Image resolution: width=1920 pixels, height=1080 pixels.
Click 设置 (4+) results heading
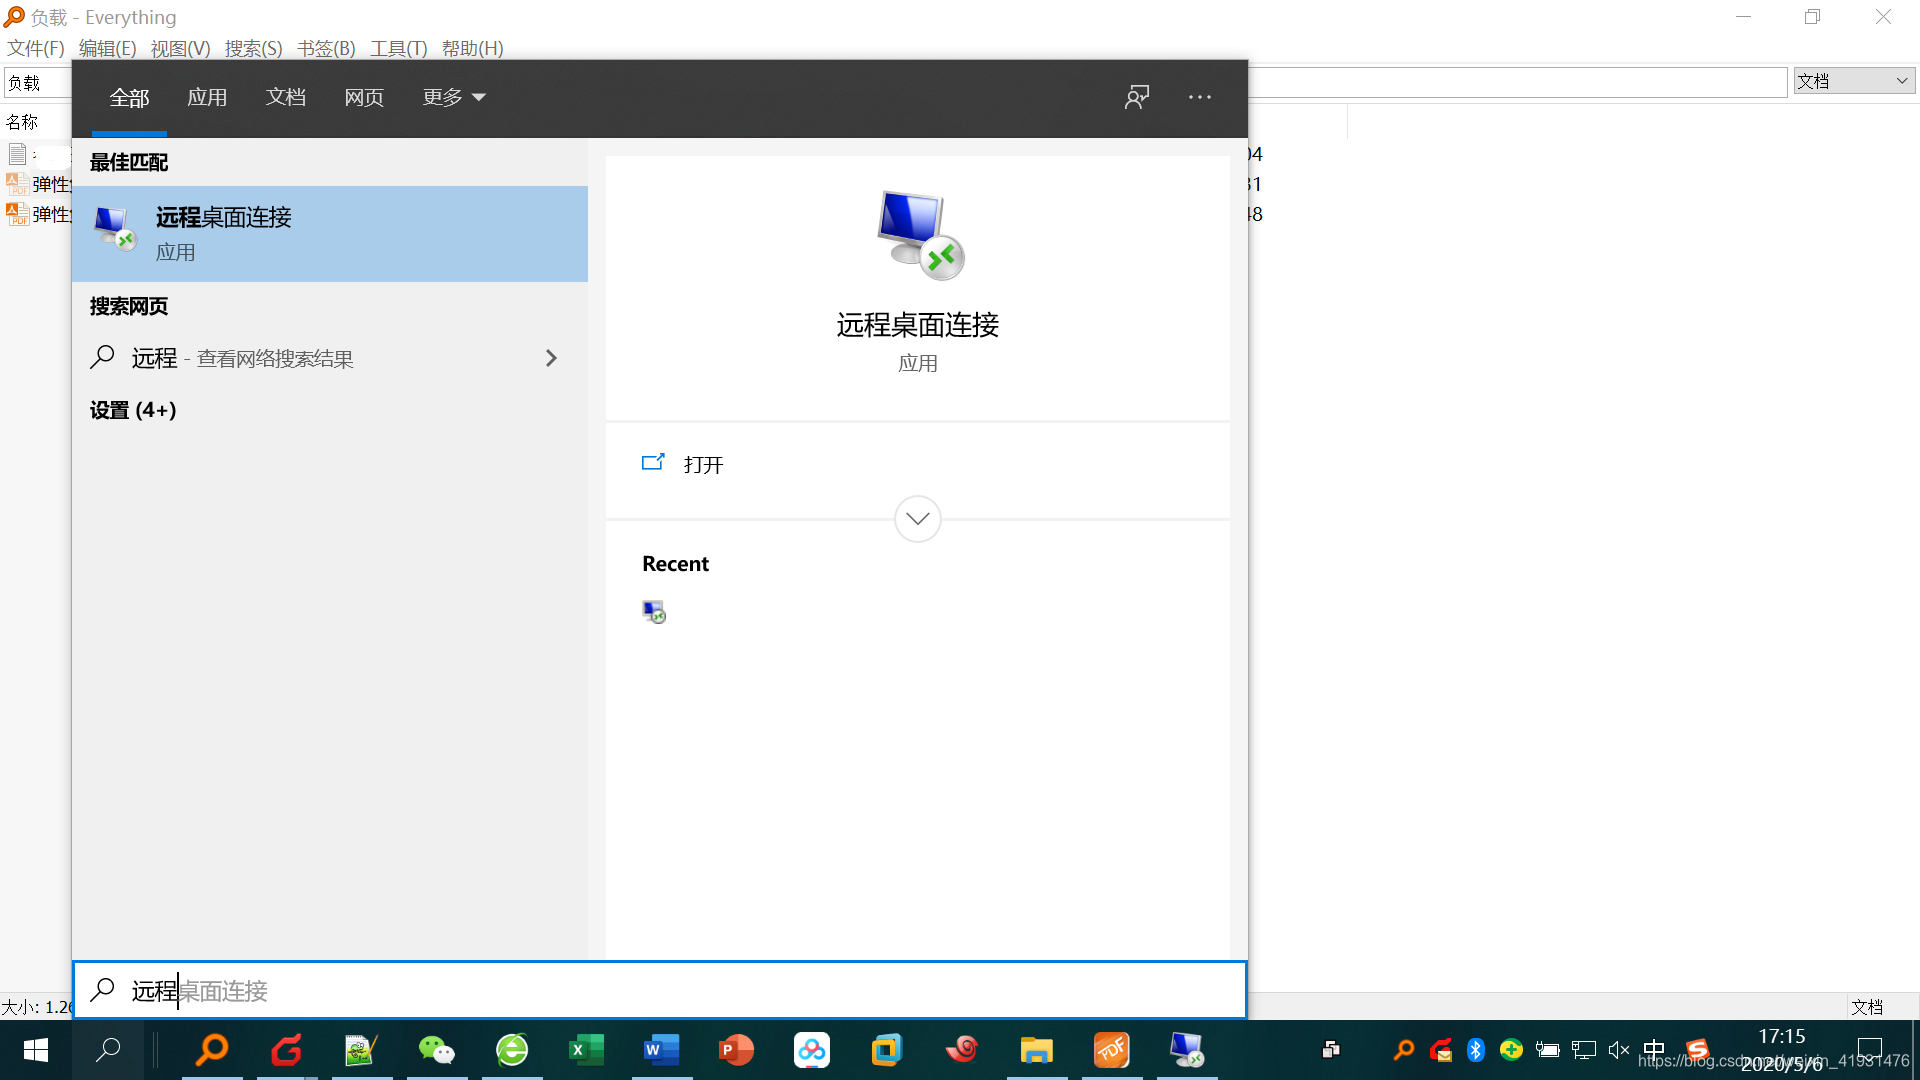pos(133,410)
